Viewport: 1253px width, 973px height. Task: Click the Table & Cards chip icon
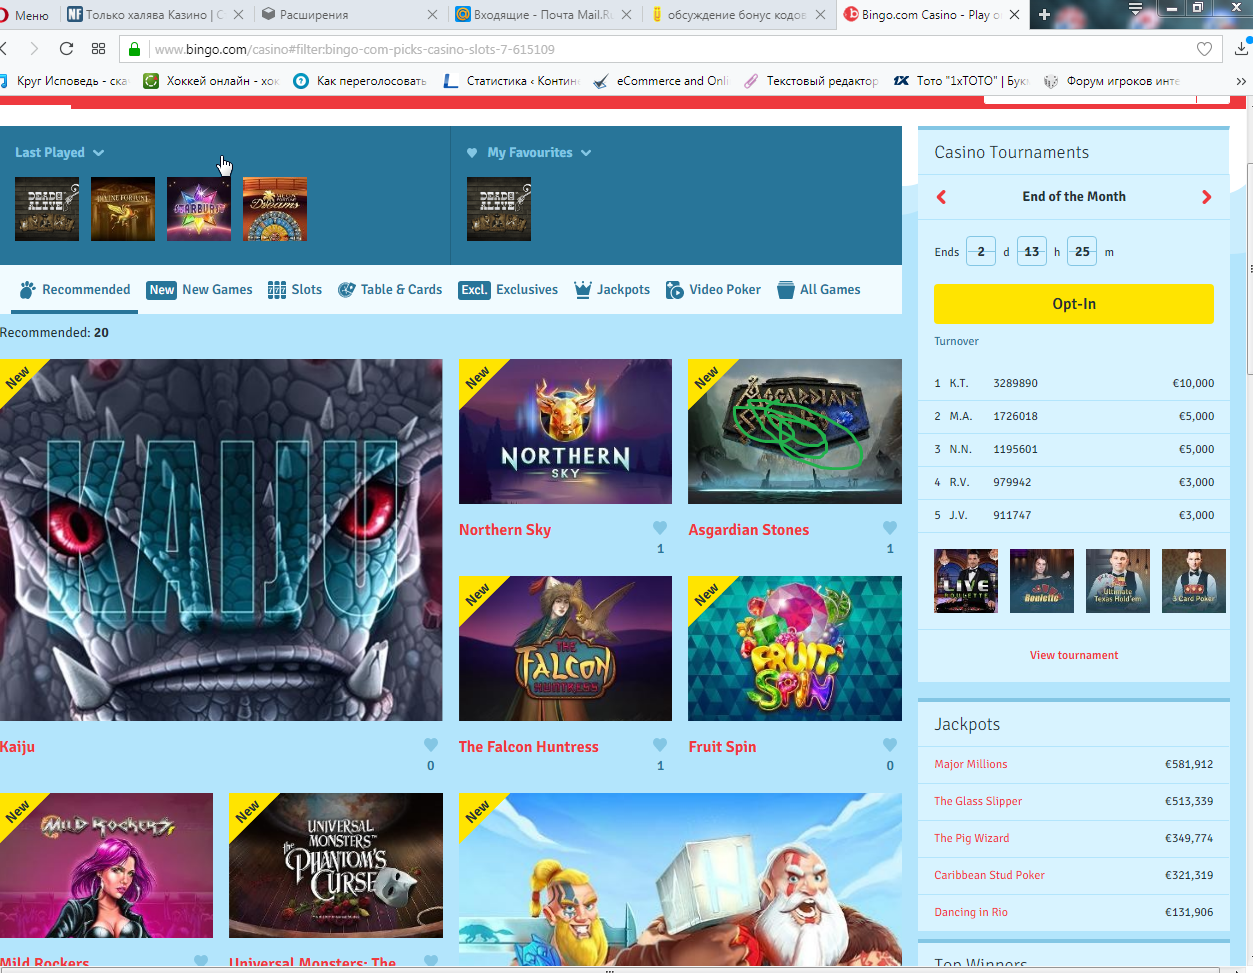(347, 290)
